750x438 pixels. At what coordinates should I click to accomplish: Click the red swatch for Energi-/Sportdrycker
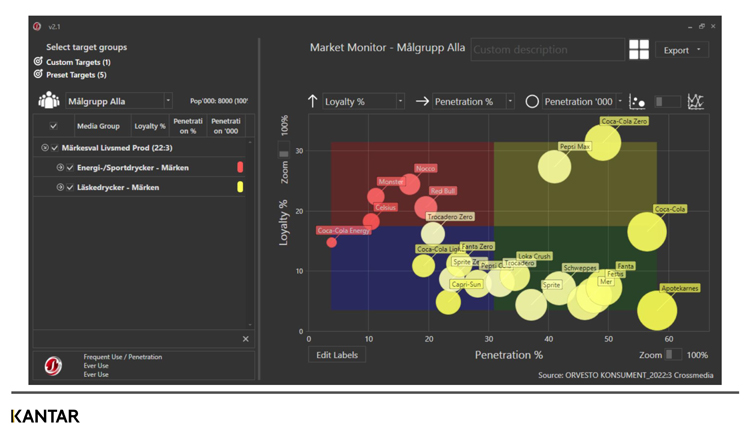click(240, 167)
